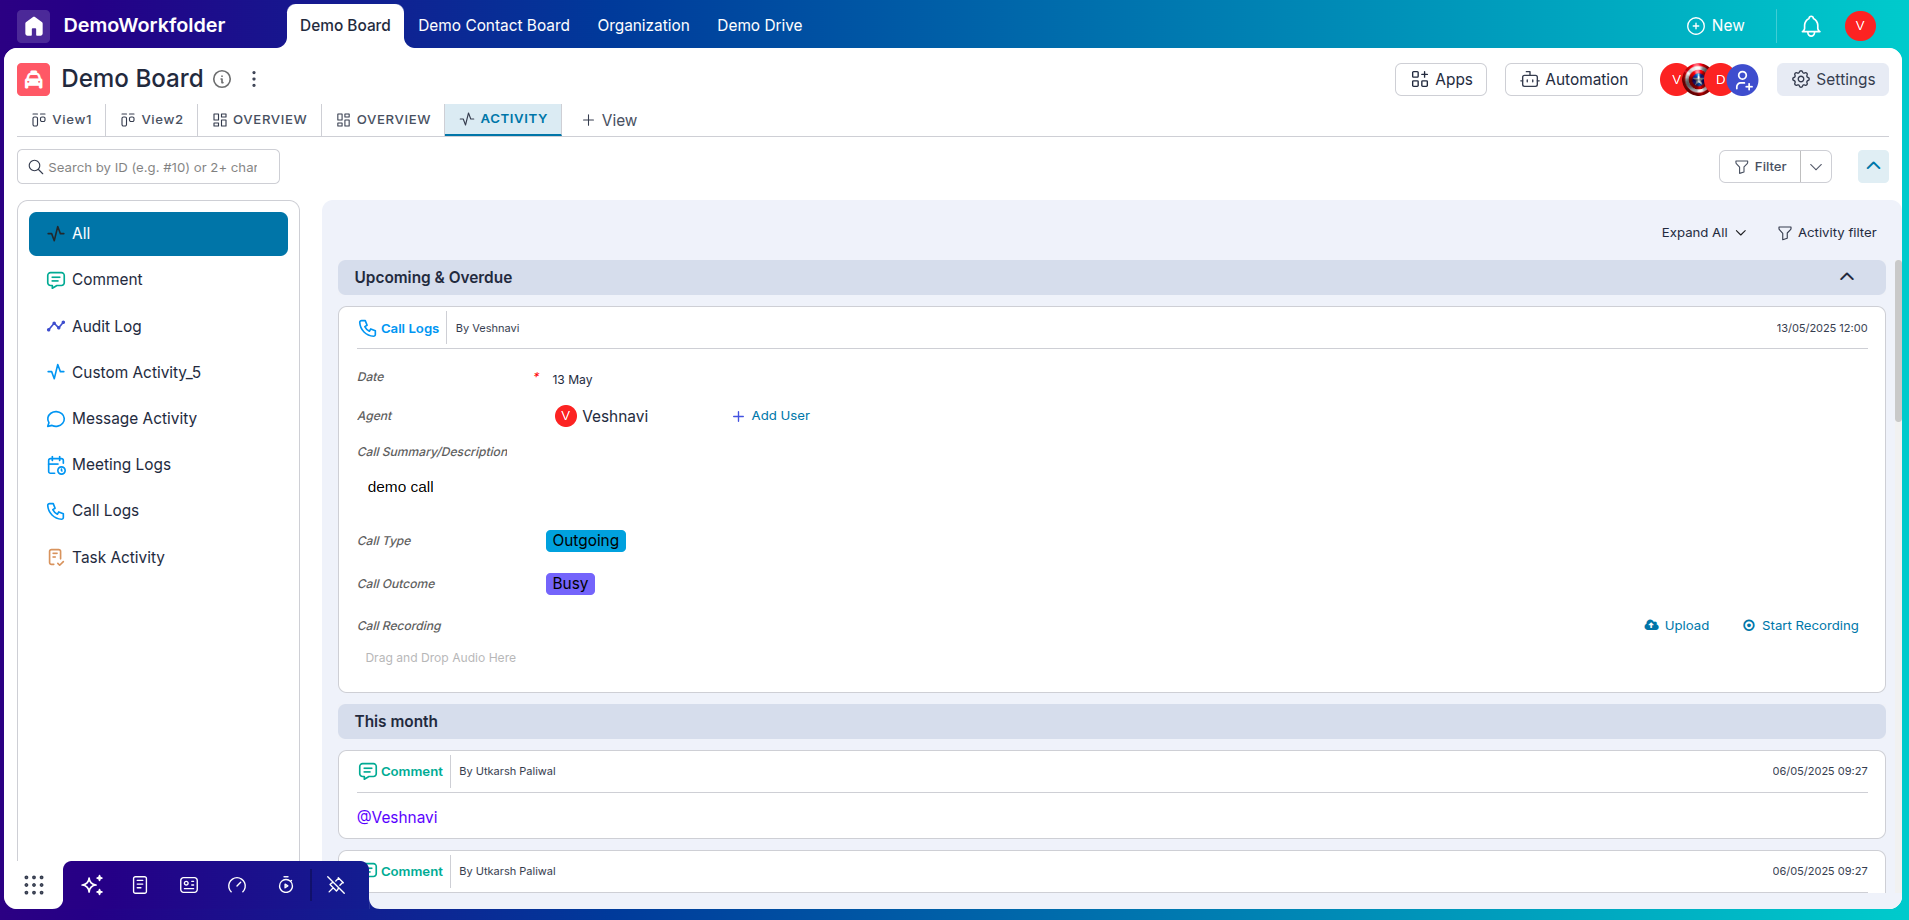Add a new View
Viewport: 1909px width, 920px height.
[x=609, y=120]
